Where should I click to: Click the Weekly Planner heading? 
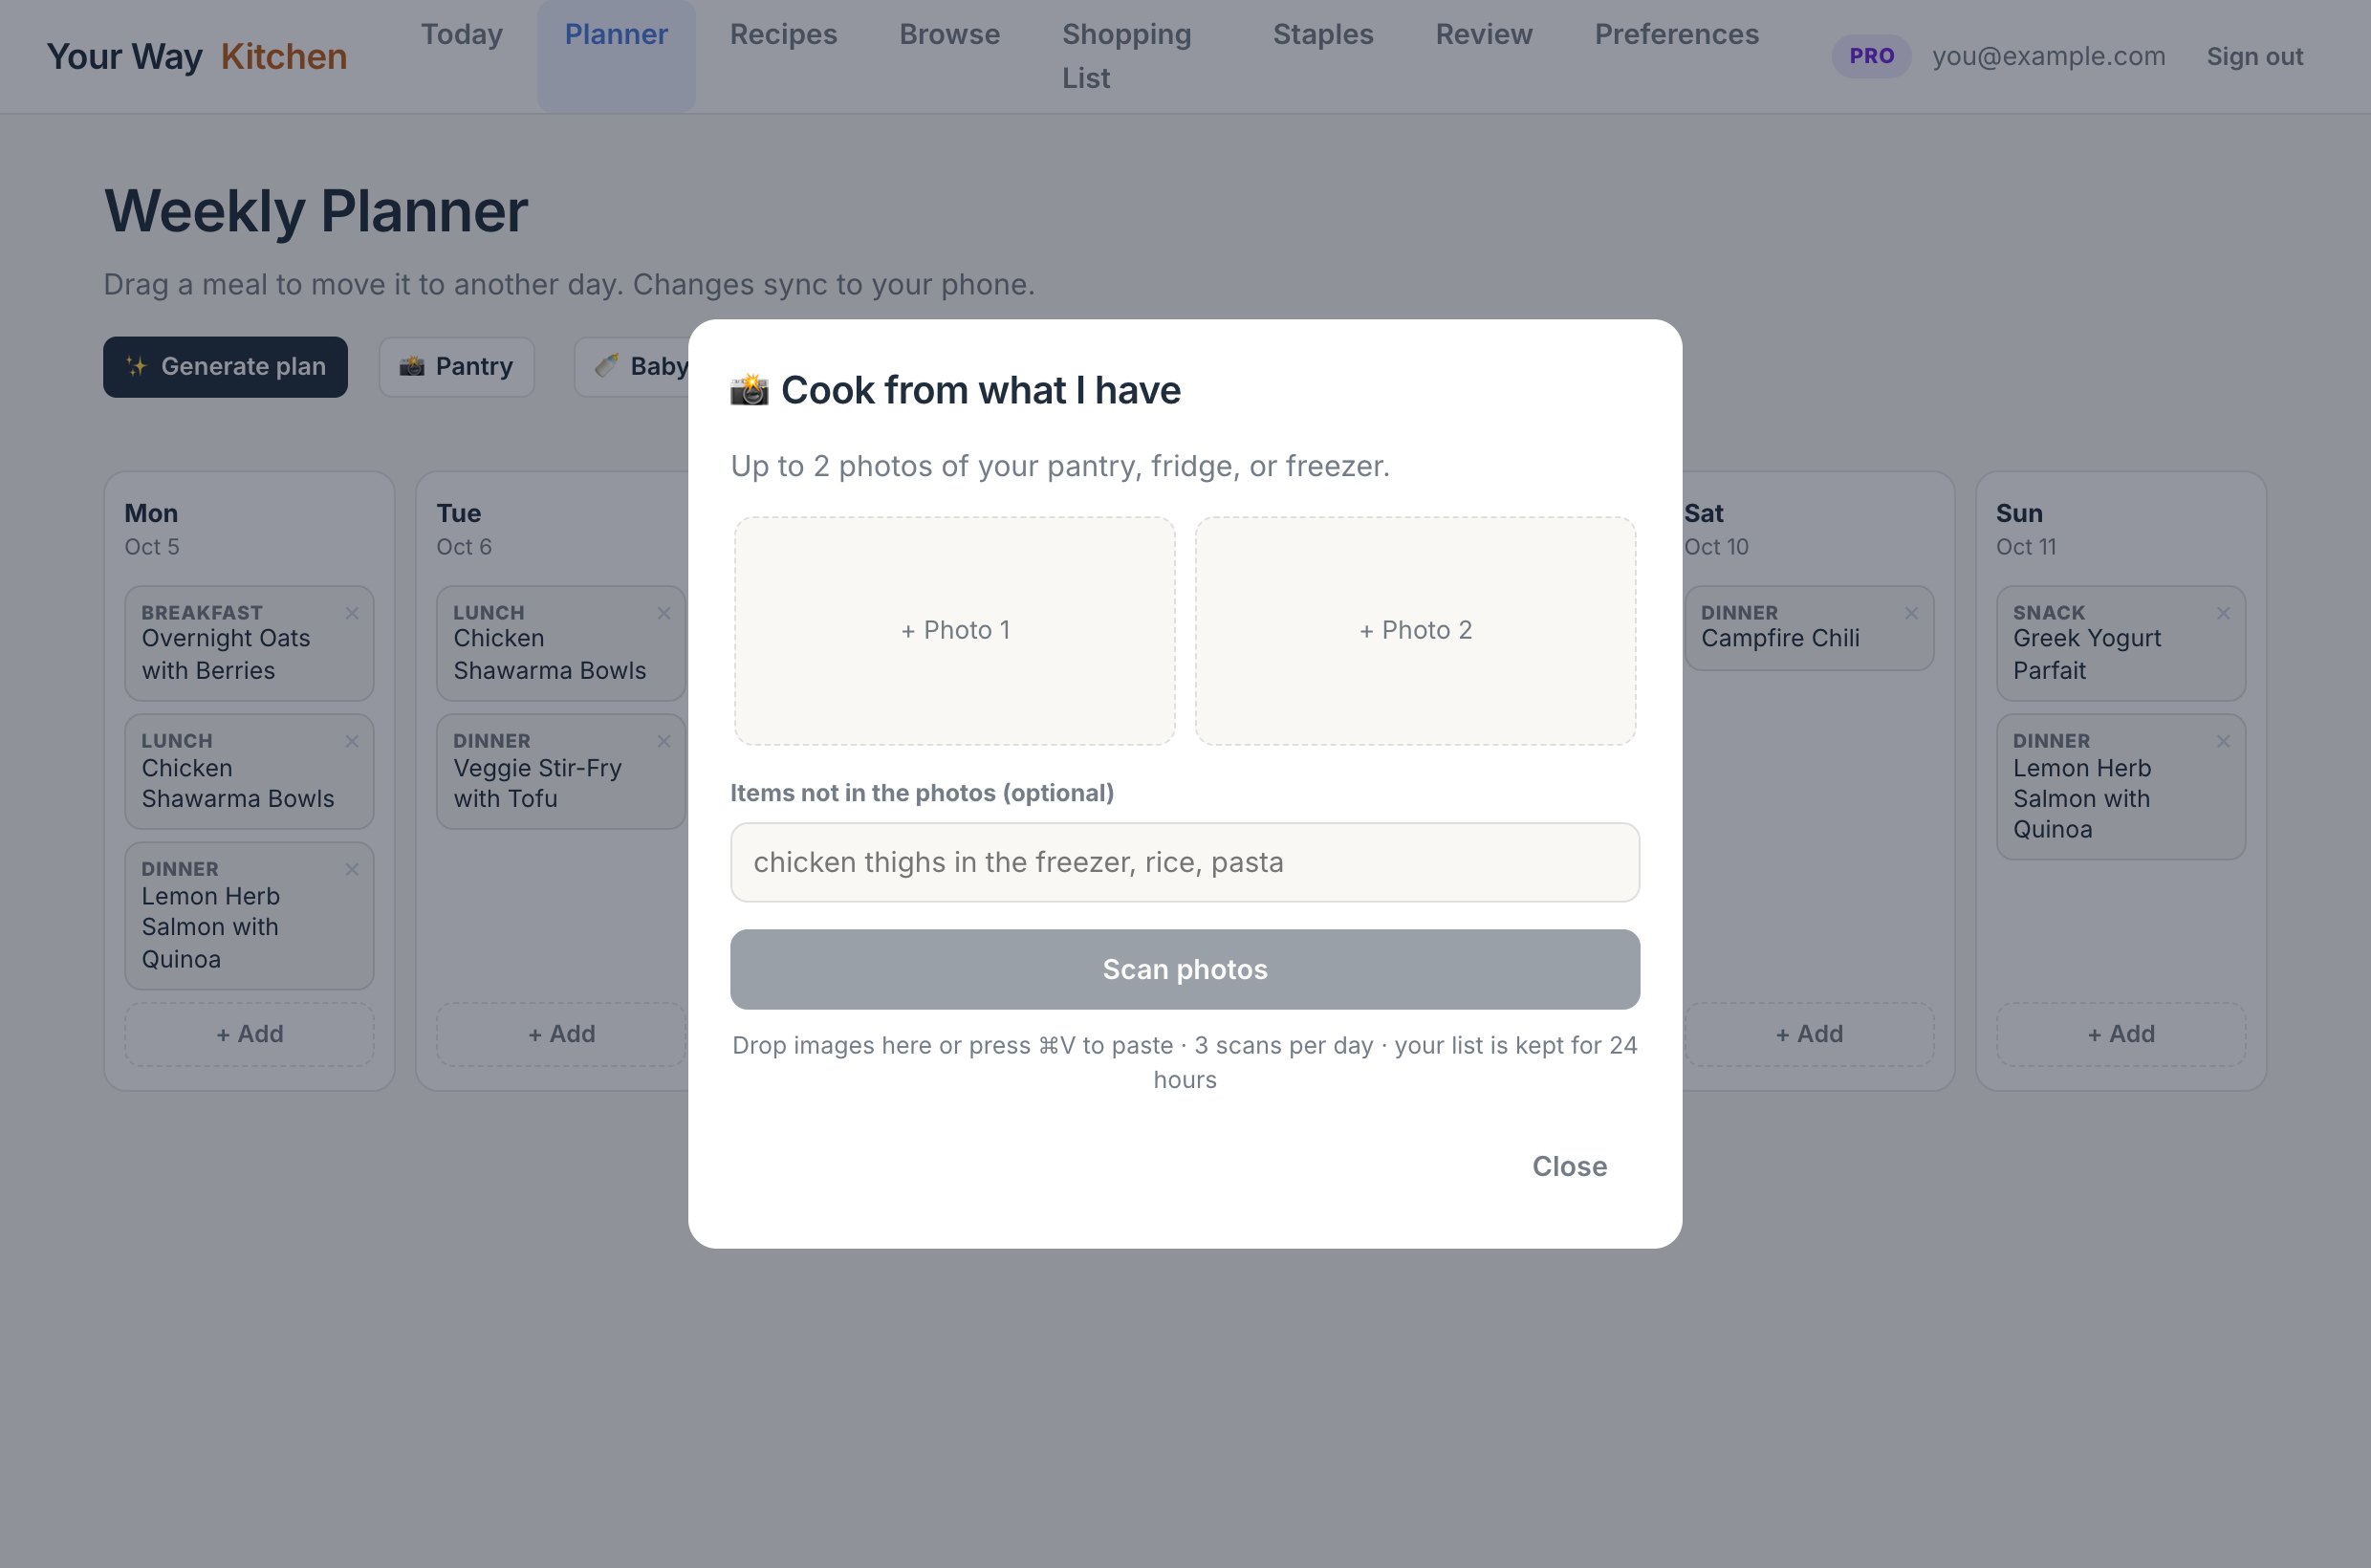[x=316, y=211]
